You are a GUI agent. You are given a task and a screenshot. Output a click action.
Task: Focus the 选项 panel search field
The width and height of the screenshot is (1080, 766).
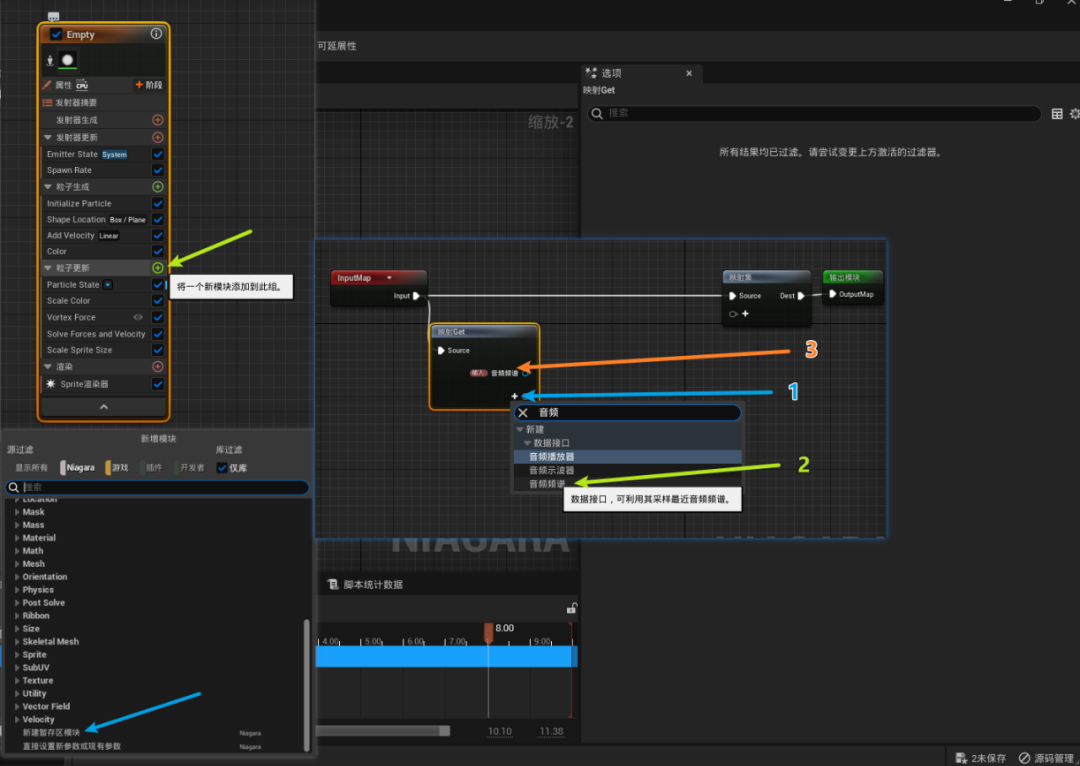[x=814, y=113]
